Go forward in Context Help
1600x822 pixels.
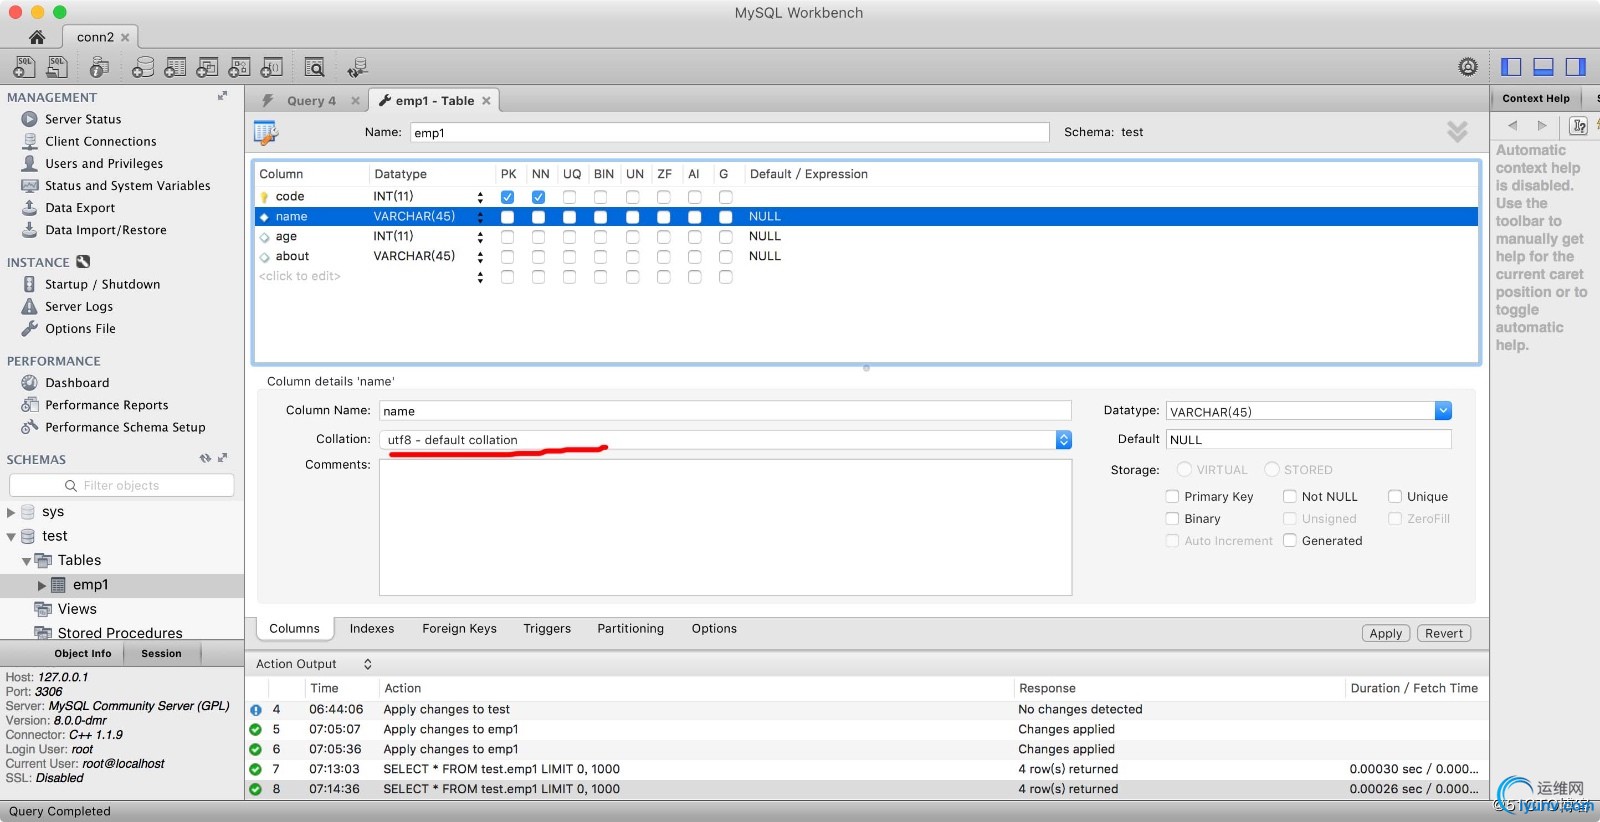tap(1542, 125)
